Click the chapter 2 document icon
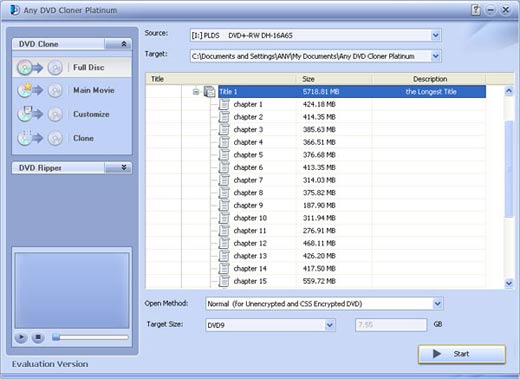This screenshot has height=379, width=520. click(224, 117)
